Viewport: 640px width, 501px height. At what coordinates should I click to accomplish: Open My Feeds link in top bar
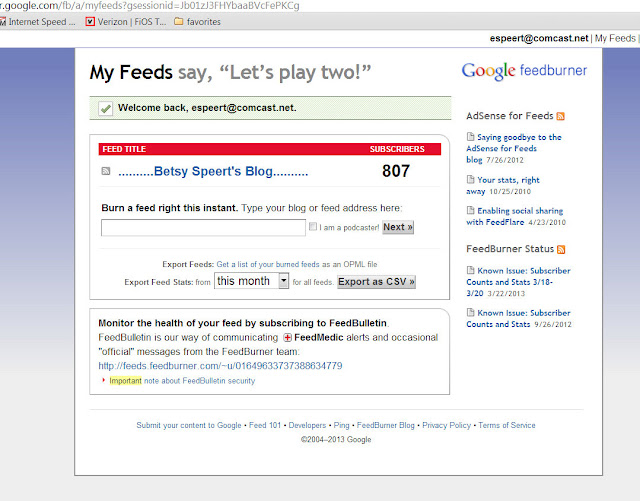coord(615,38)
